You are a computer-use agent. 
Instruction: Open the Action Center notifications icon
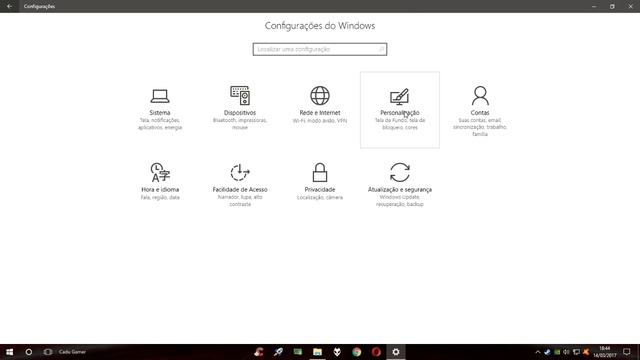point(627,352)
